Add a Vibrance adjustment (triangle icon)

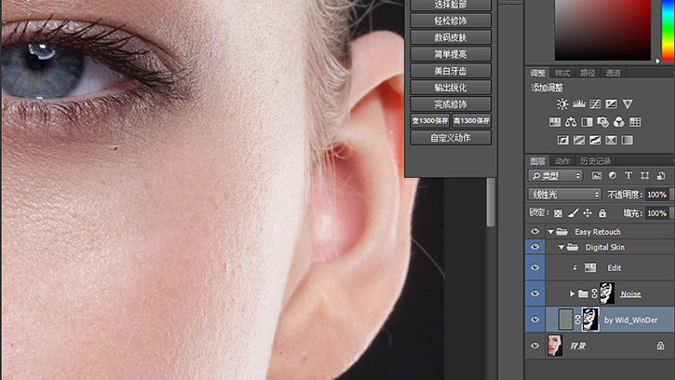tap(628, 104)
